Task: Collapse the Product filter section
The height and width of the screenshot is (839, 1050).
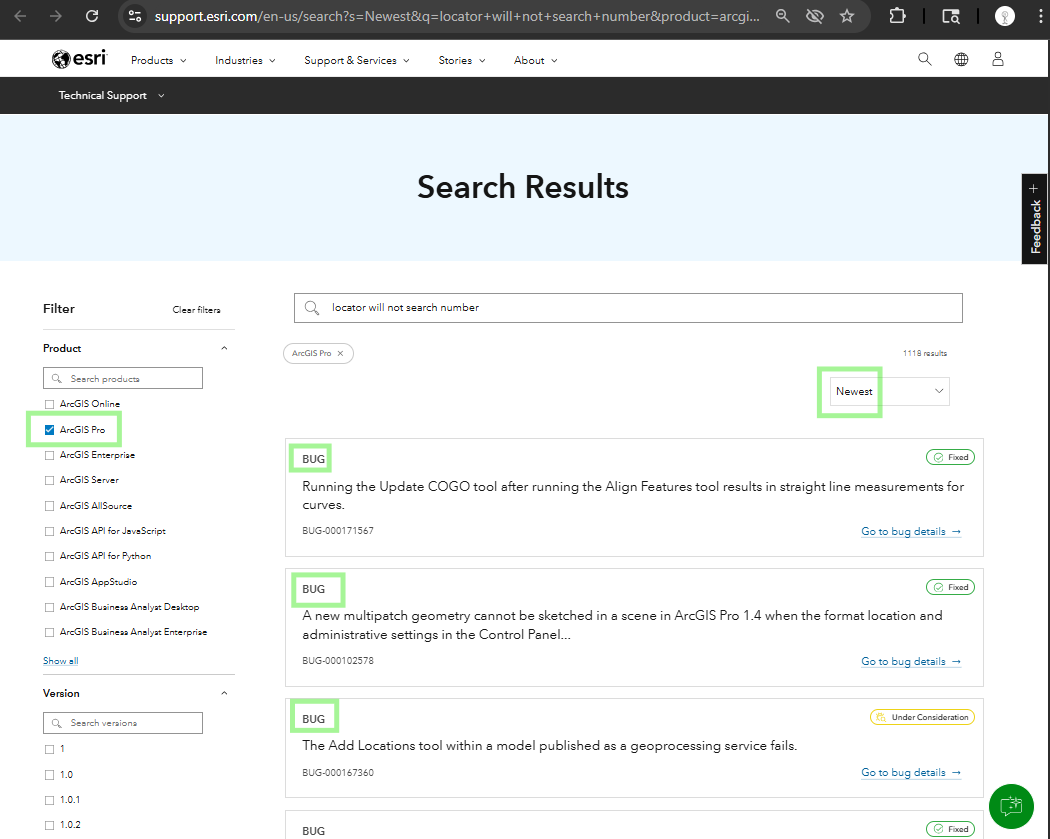Action: click(x=224, y=349)
